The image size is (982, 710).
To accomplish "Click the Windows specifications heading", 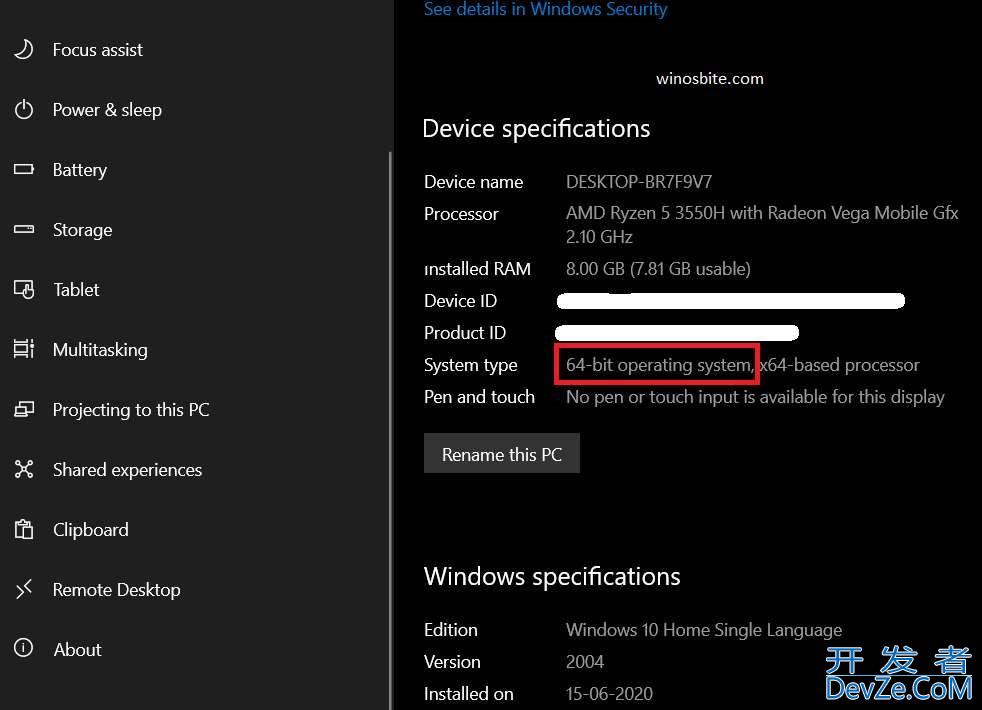I will 552,577.
